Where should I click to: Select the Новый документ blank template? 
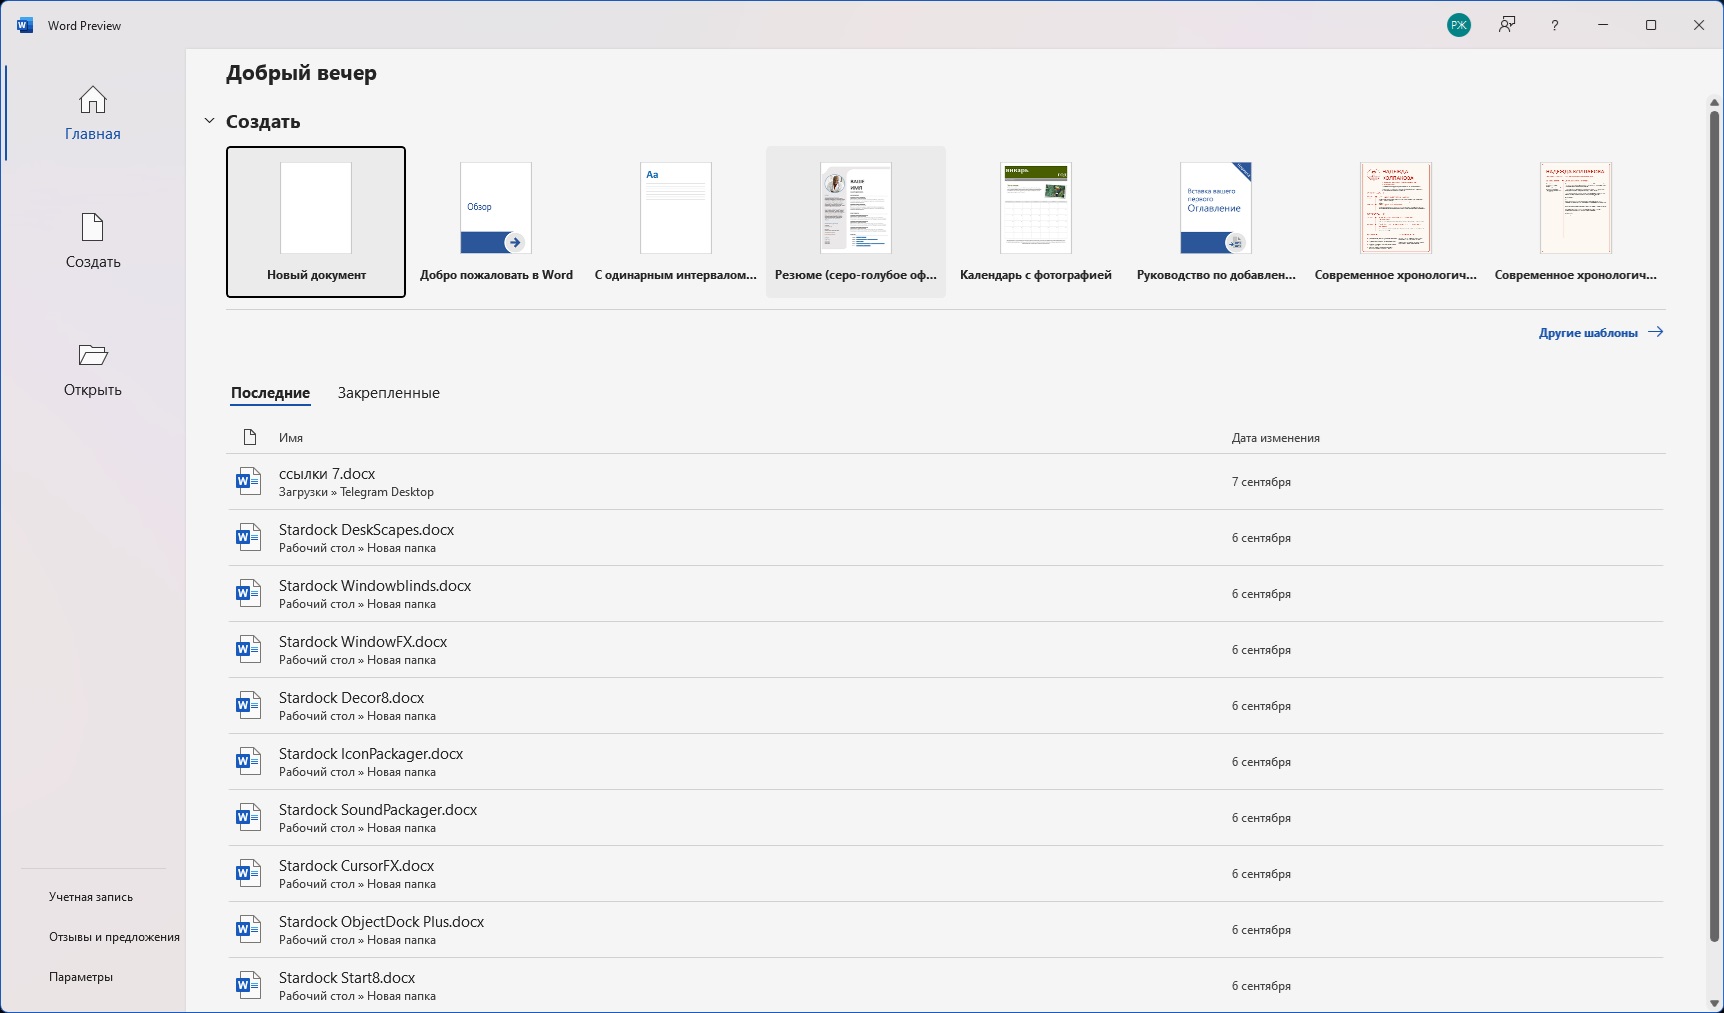click(x=316, y=222)
